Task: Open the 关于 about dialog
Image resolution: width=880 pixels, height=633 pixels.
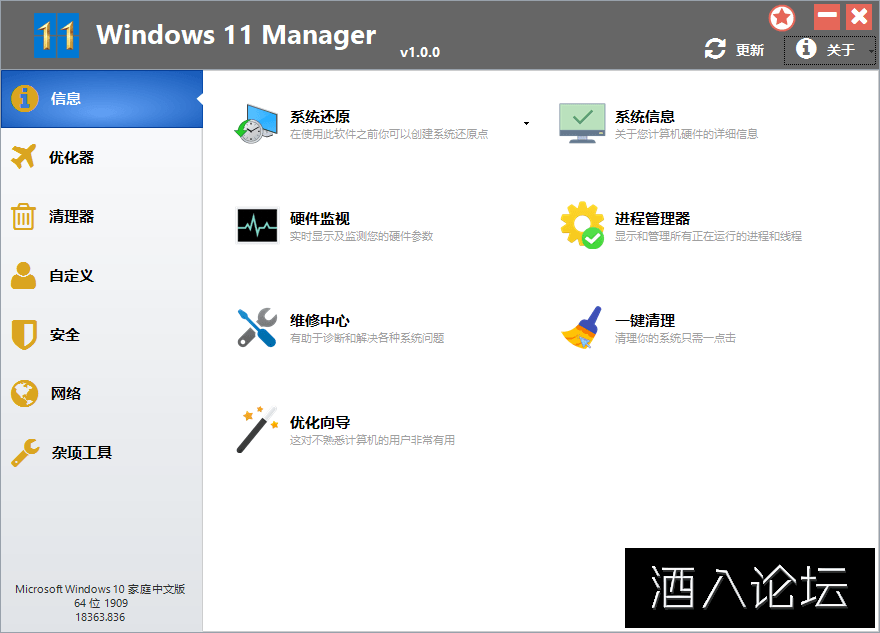Action: pyautogui.click(x=829, y=48)
